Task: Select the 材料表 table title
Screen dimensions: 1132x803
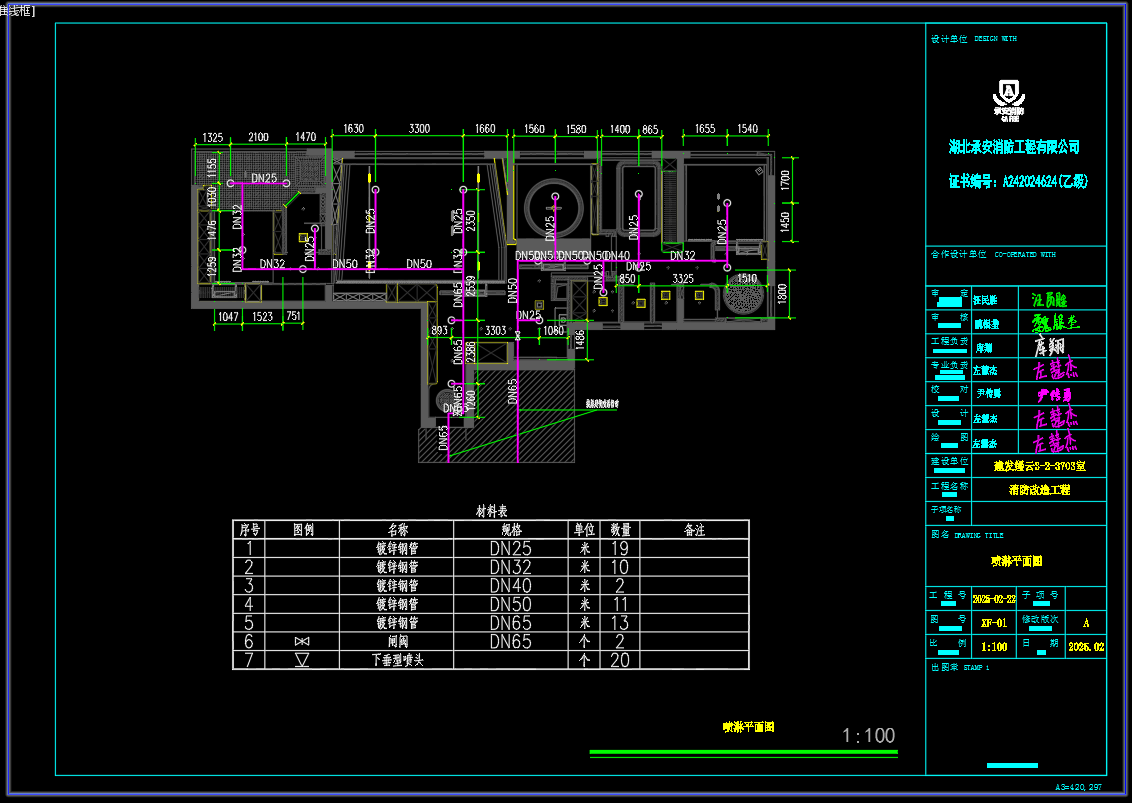Action: pyautogui.click(x=491, y=511)
